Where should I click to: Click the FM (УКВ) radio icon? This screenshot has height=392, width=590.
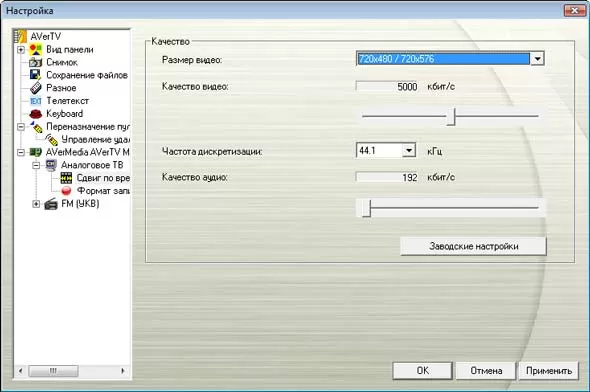(51, 204)
